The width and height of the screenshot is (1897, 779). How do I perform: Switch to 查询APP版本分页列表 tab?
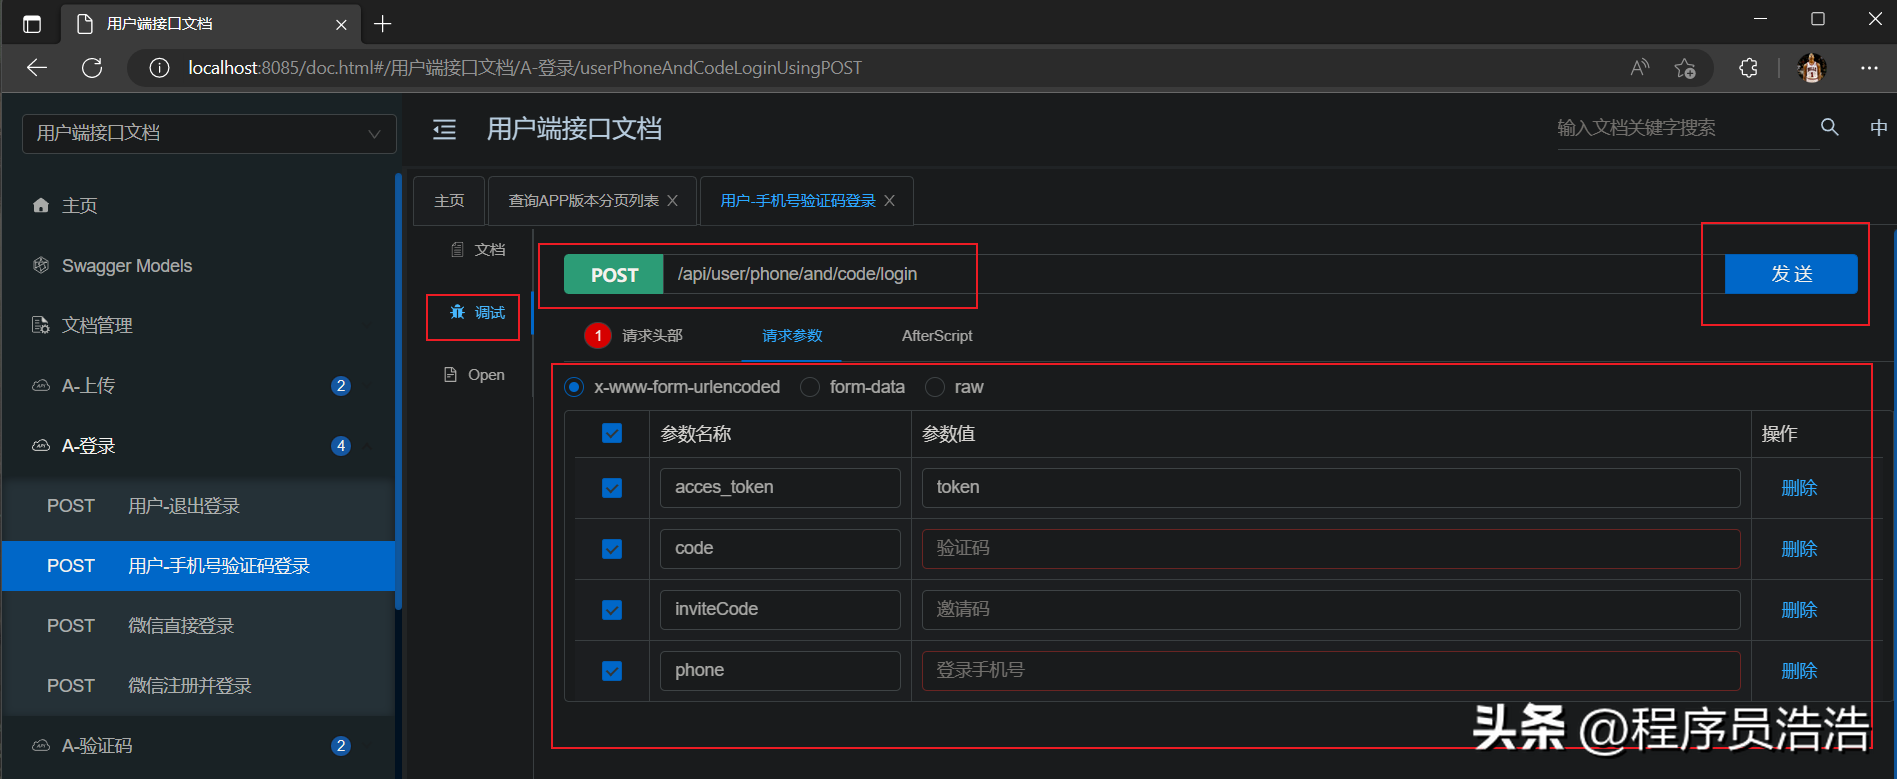[583, 201]
